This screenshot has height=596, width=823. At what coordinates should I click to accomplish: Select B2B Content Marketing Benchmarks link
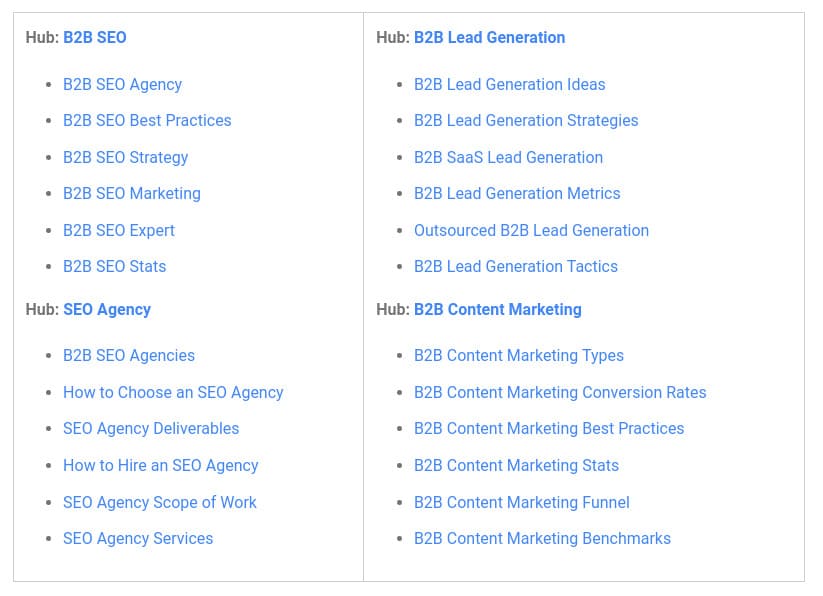coord(542,538)
